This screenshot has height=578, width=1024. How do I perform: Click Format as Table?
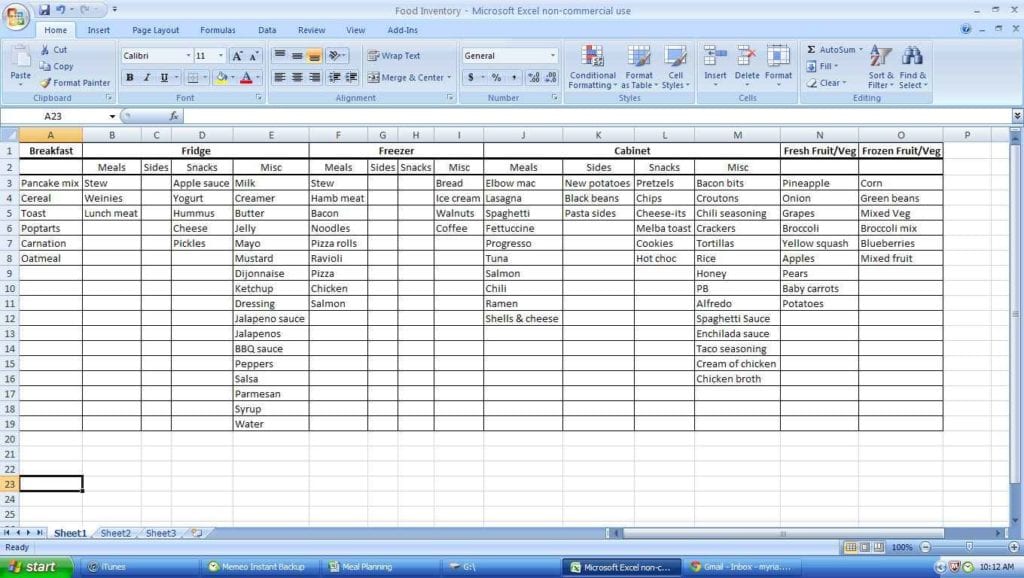coord(639,70)
